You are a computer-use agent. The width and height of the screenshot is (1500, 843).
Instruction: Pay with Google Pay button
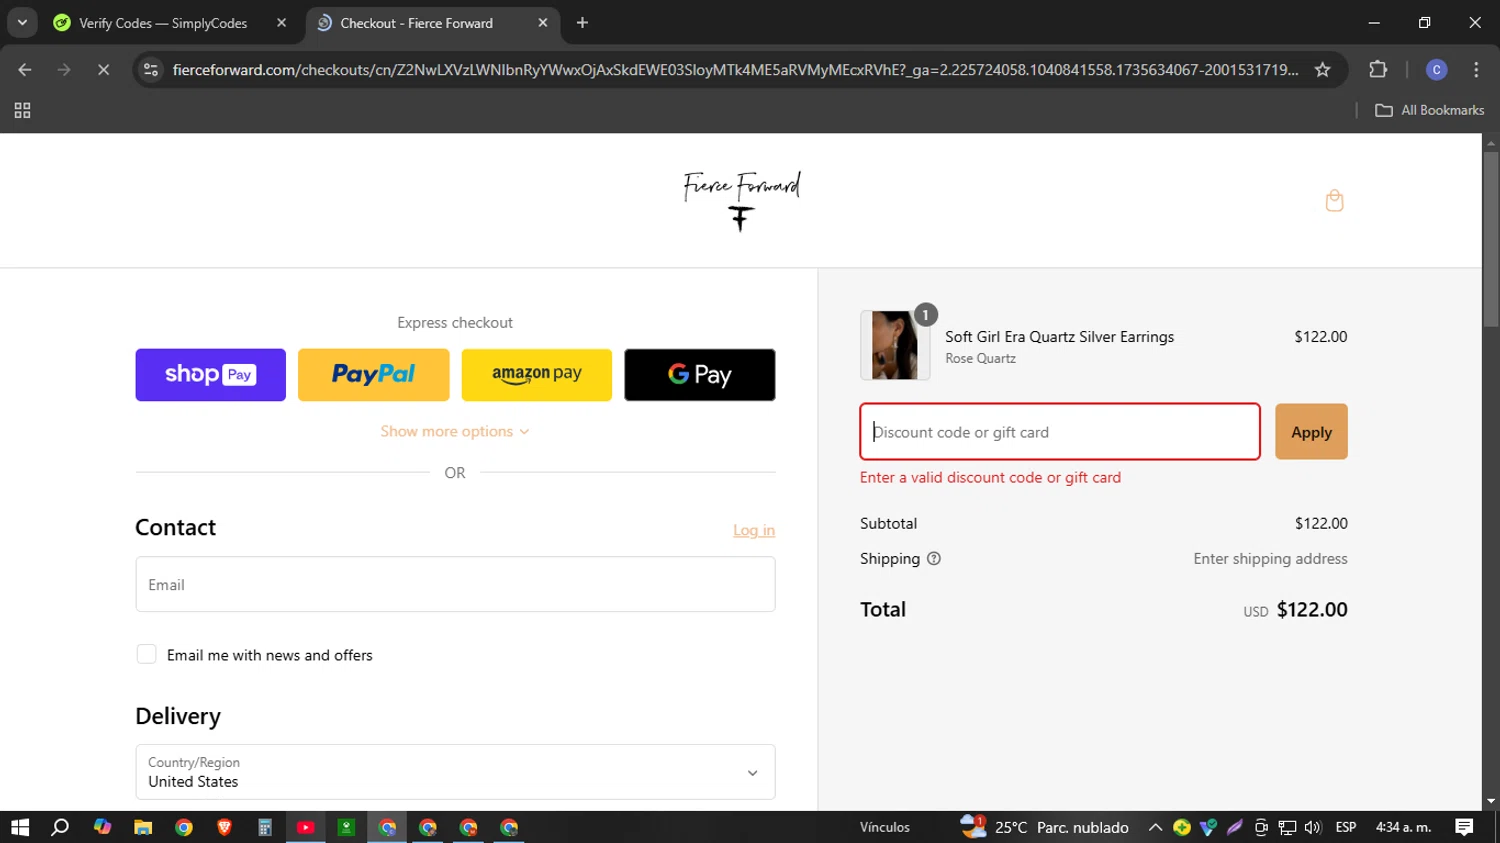[x=700, y=375]
